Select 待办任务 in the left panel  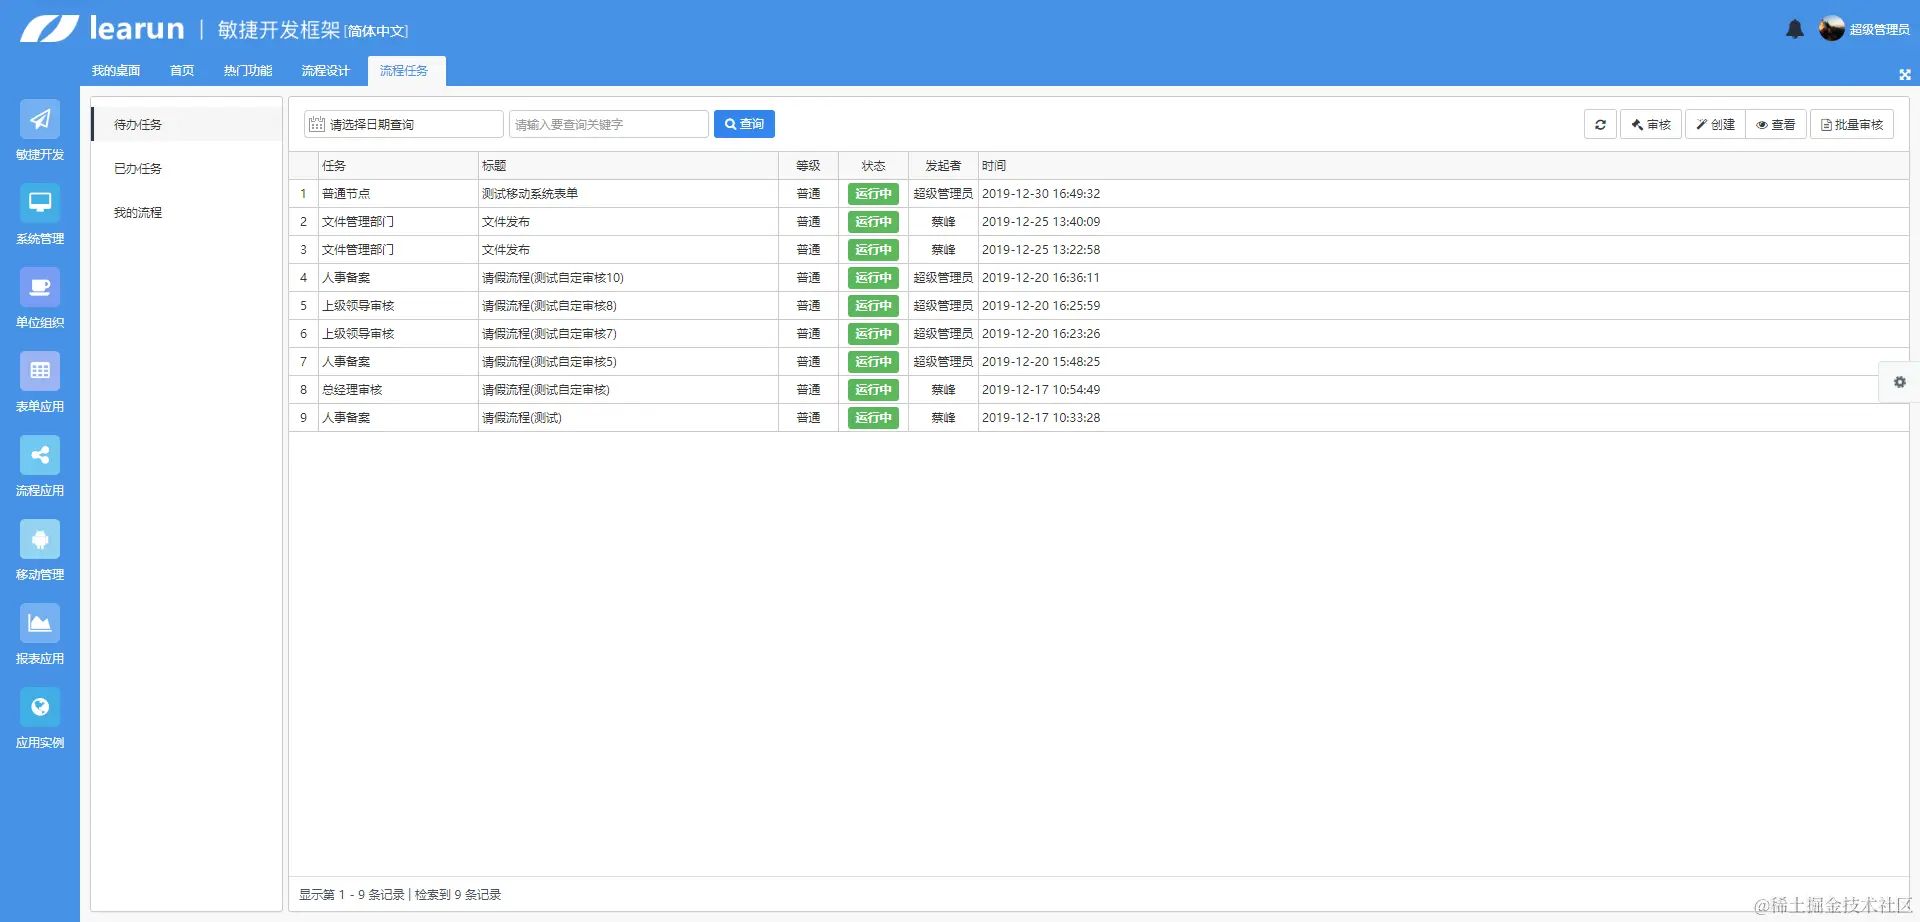(x=186, y=124)
